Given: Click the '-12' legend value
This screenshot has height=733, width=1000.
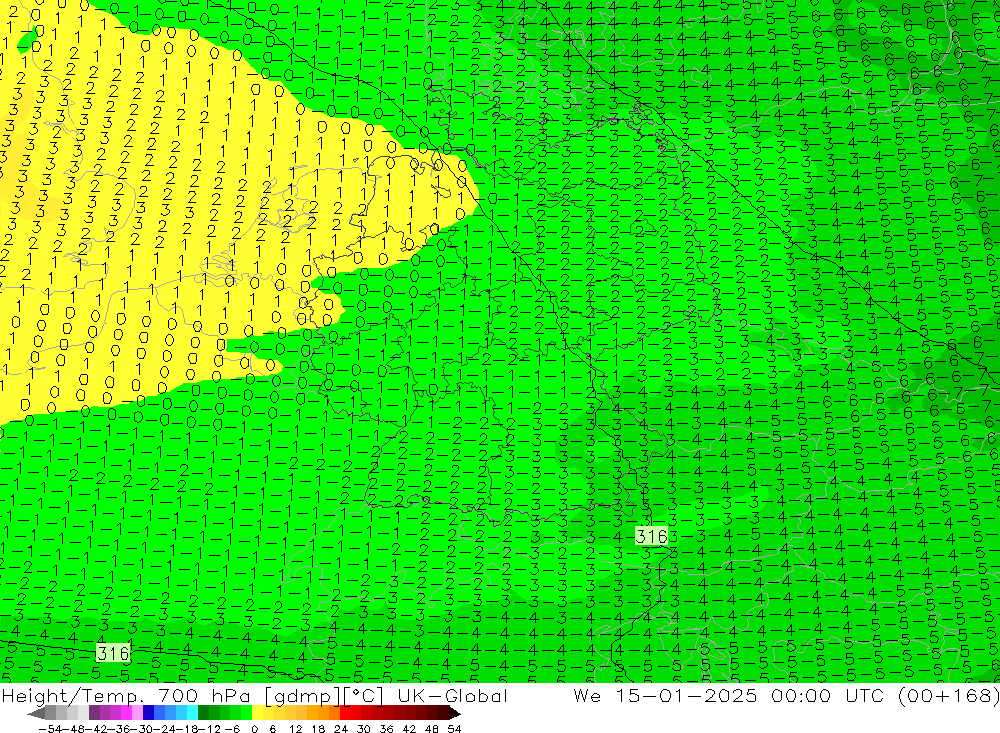Looking at the screenshot, I should pos(210,729).
